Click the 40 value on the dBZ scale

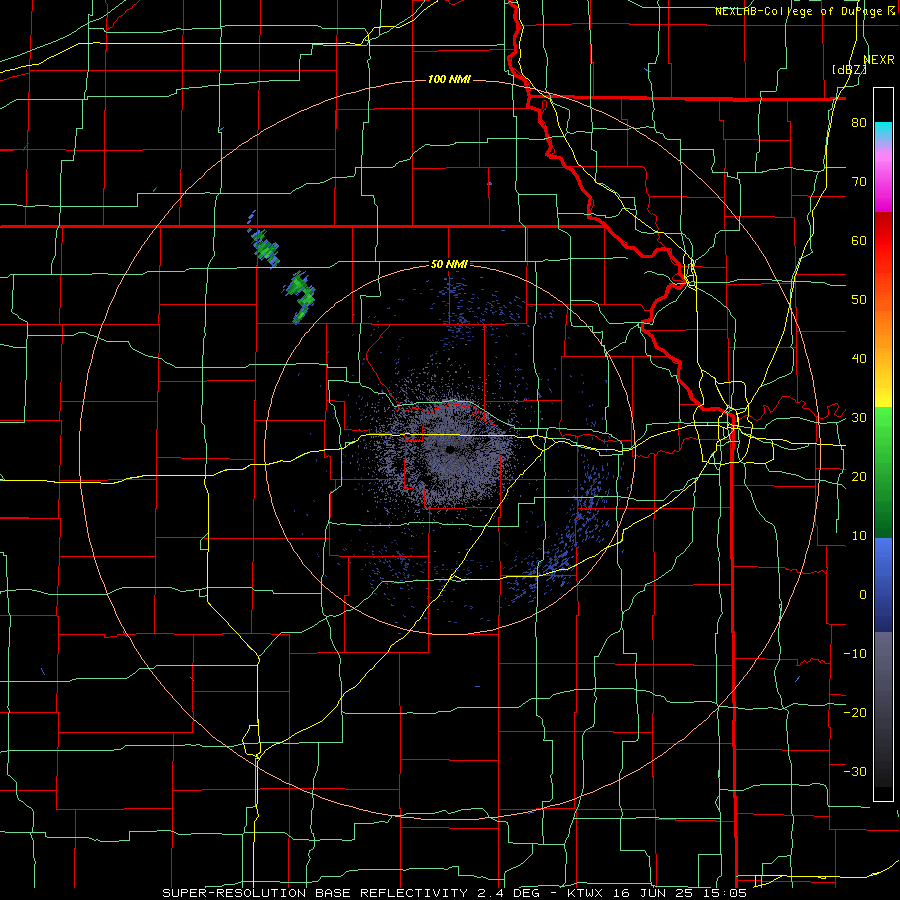click(859, 359)
